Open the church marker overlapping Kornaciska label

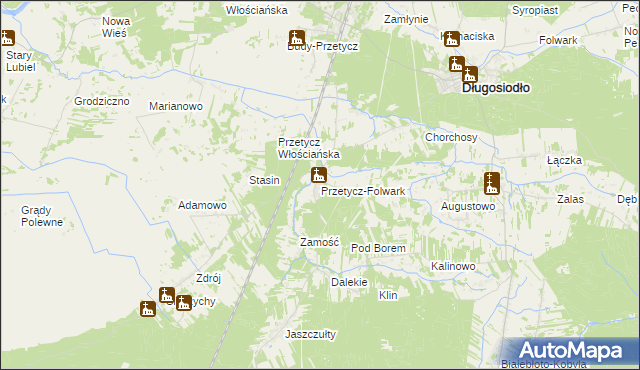point(451,39)
